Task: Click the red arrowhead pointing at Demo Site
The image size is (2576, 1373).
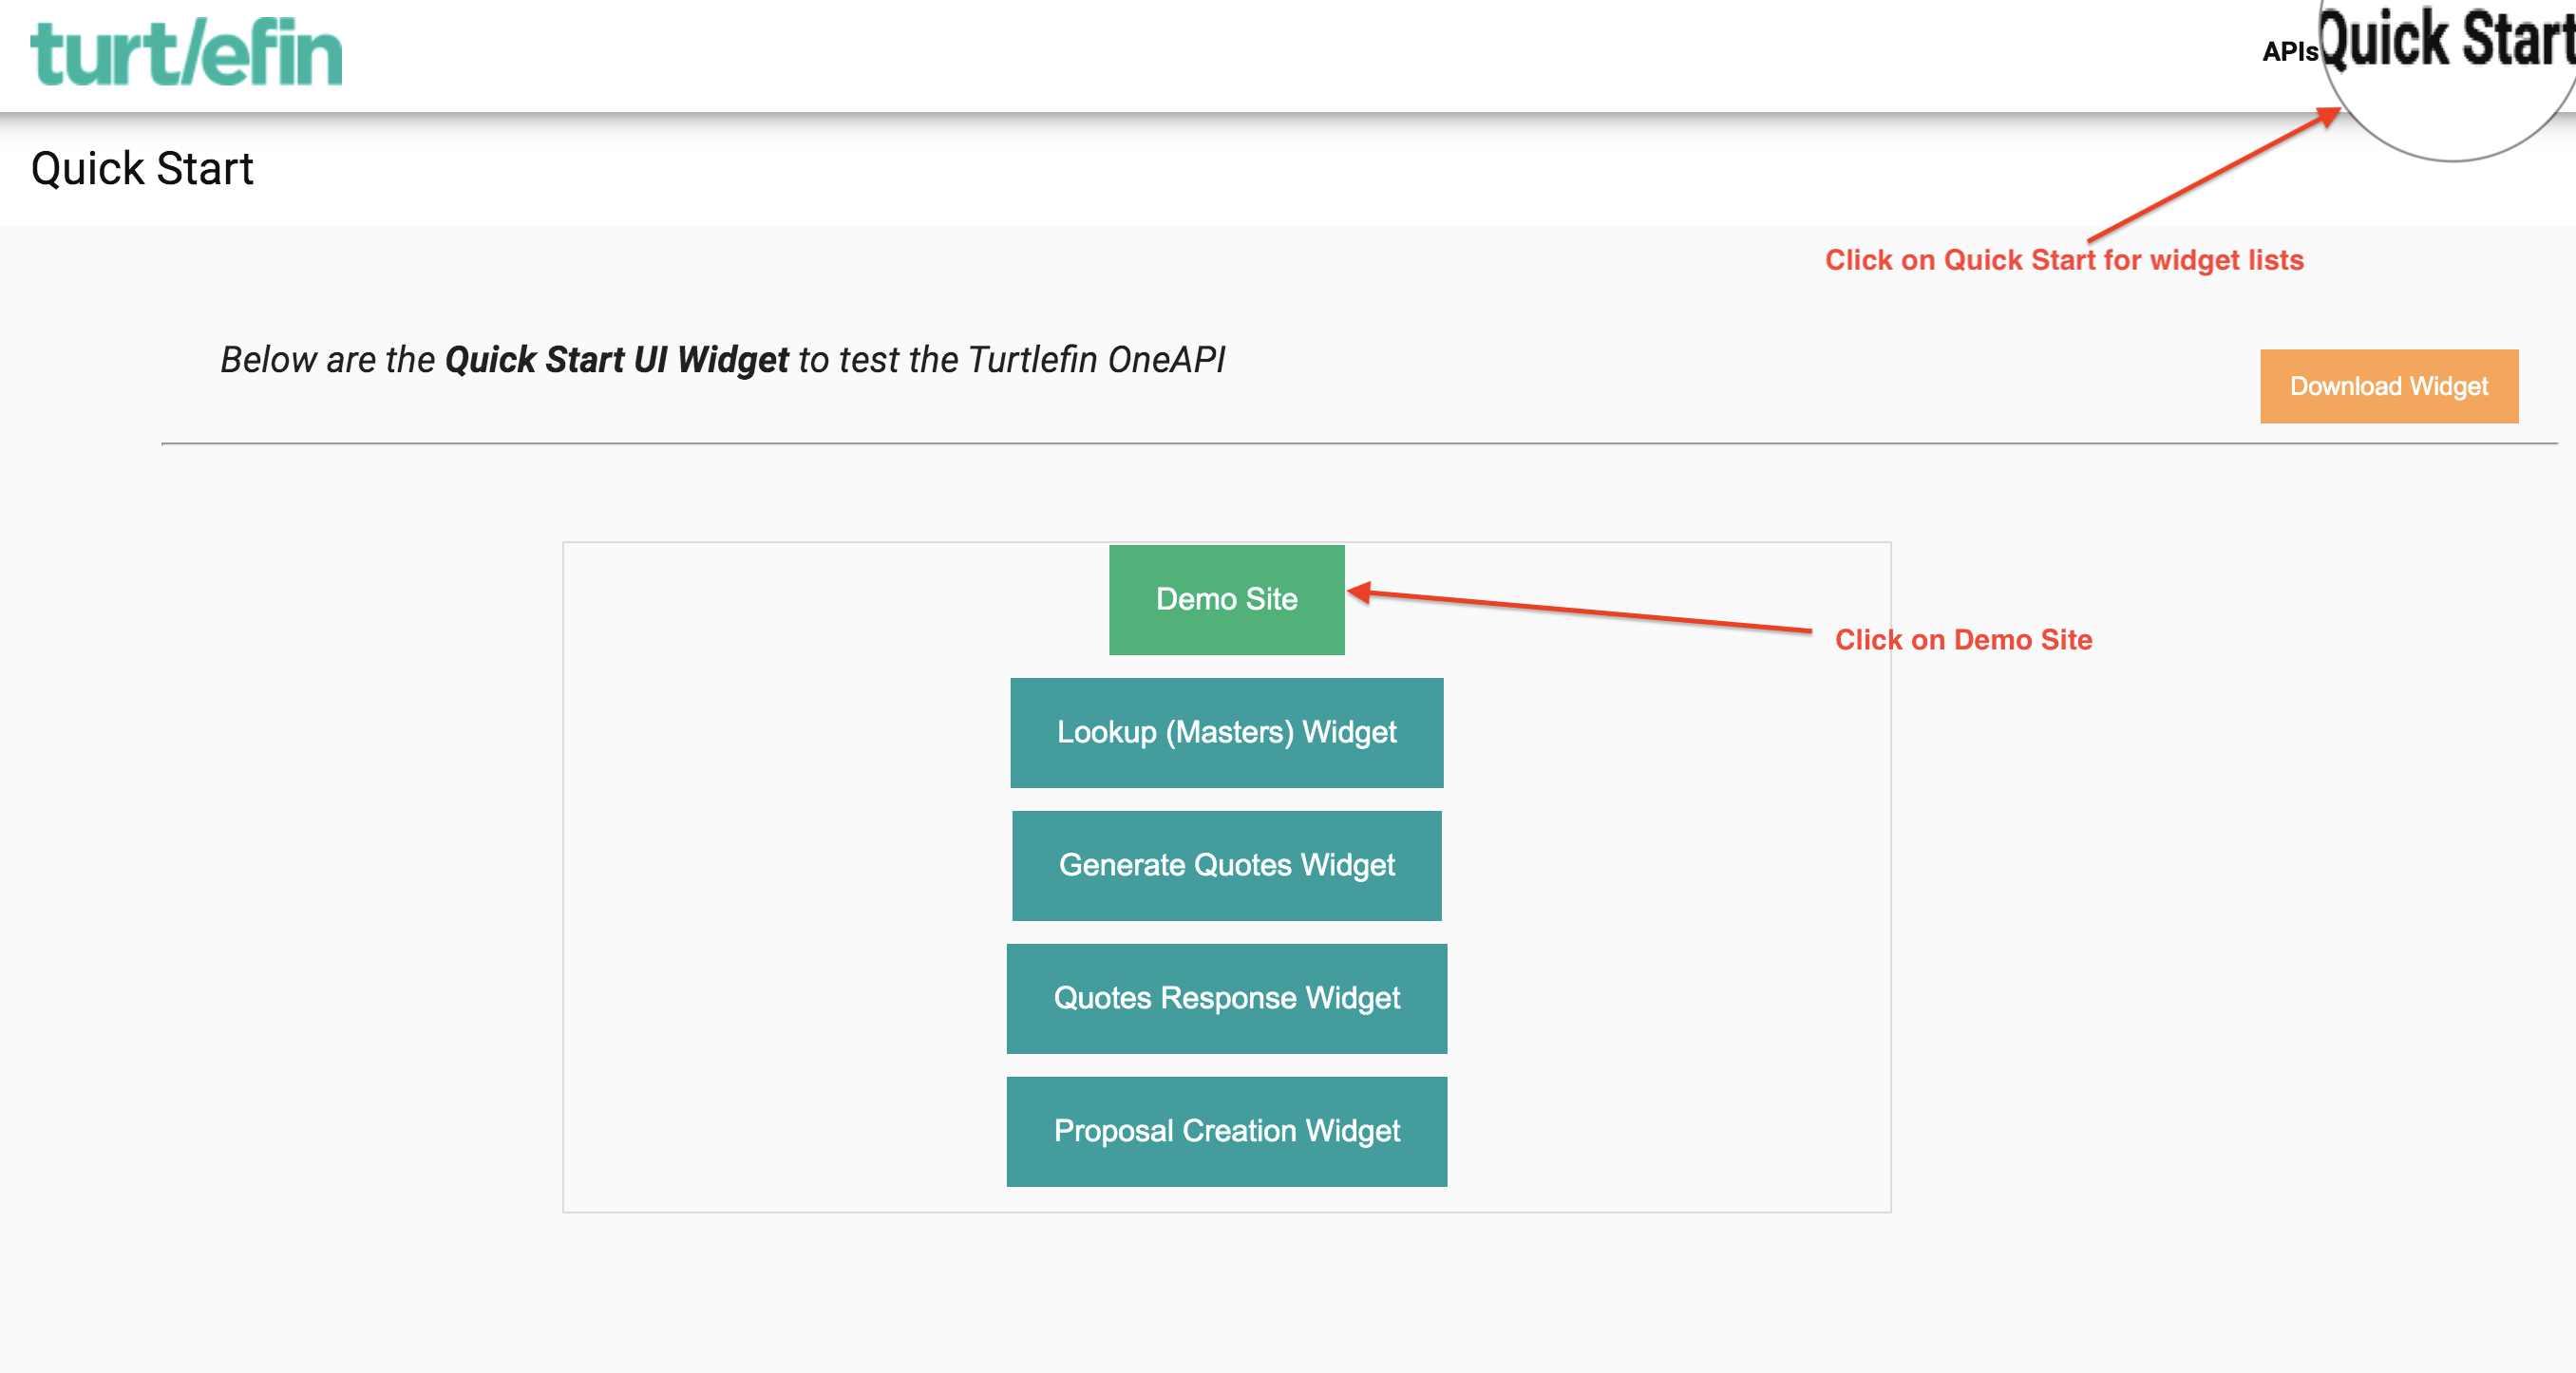Action: tap(1360, 592)
